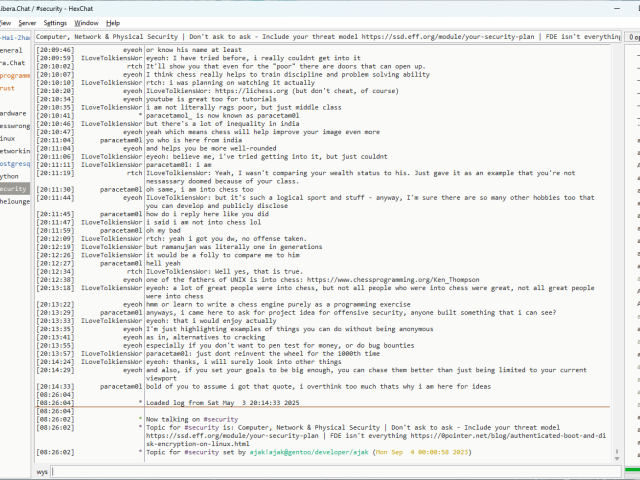Open the Window menu
This screenshot has height=480, width=640.
[x=87, y=22]
